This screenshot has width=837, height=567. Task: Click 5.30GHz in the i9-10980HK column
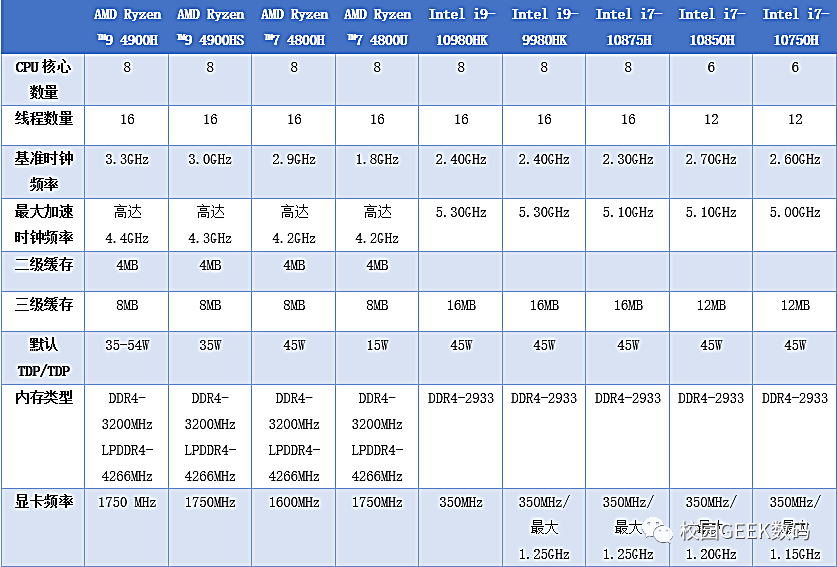coord(461,212)
